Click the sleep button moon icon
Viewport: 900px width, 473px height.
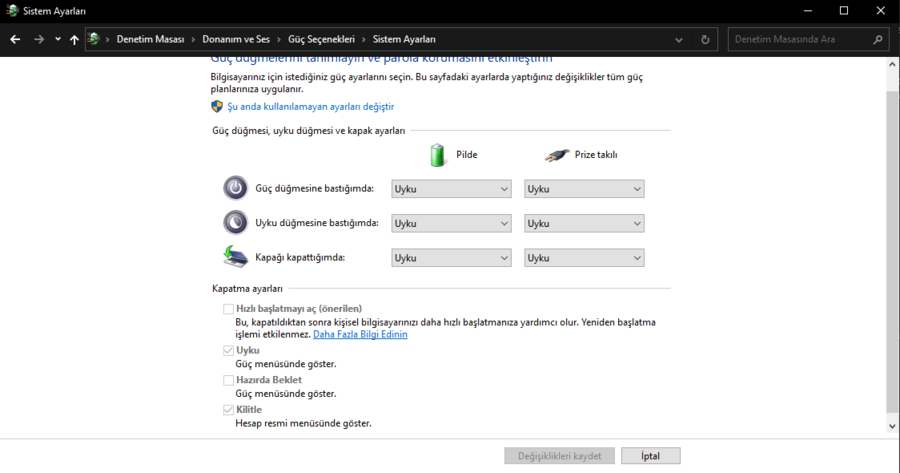pos(235,223)
